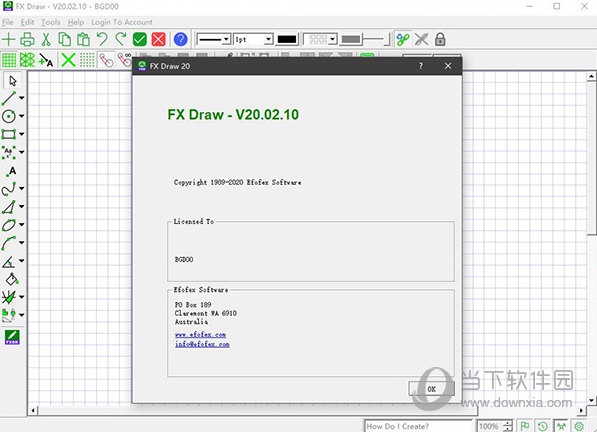
Task: Toggle the padlock lock icon
Action: 440,39
